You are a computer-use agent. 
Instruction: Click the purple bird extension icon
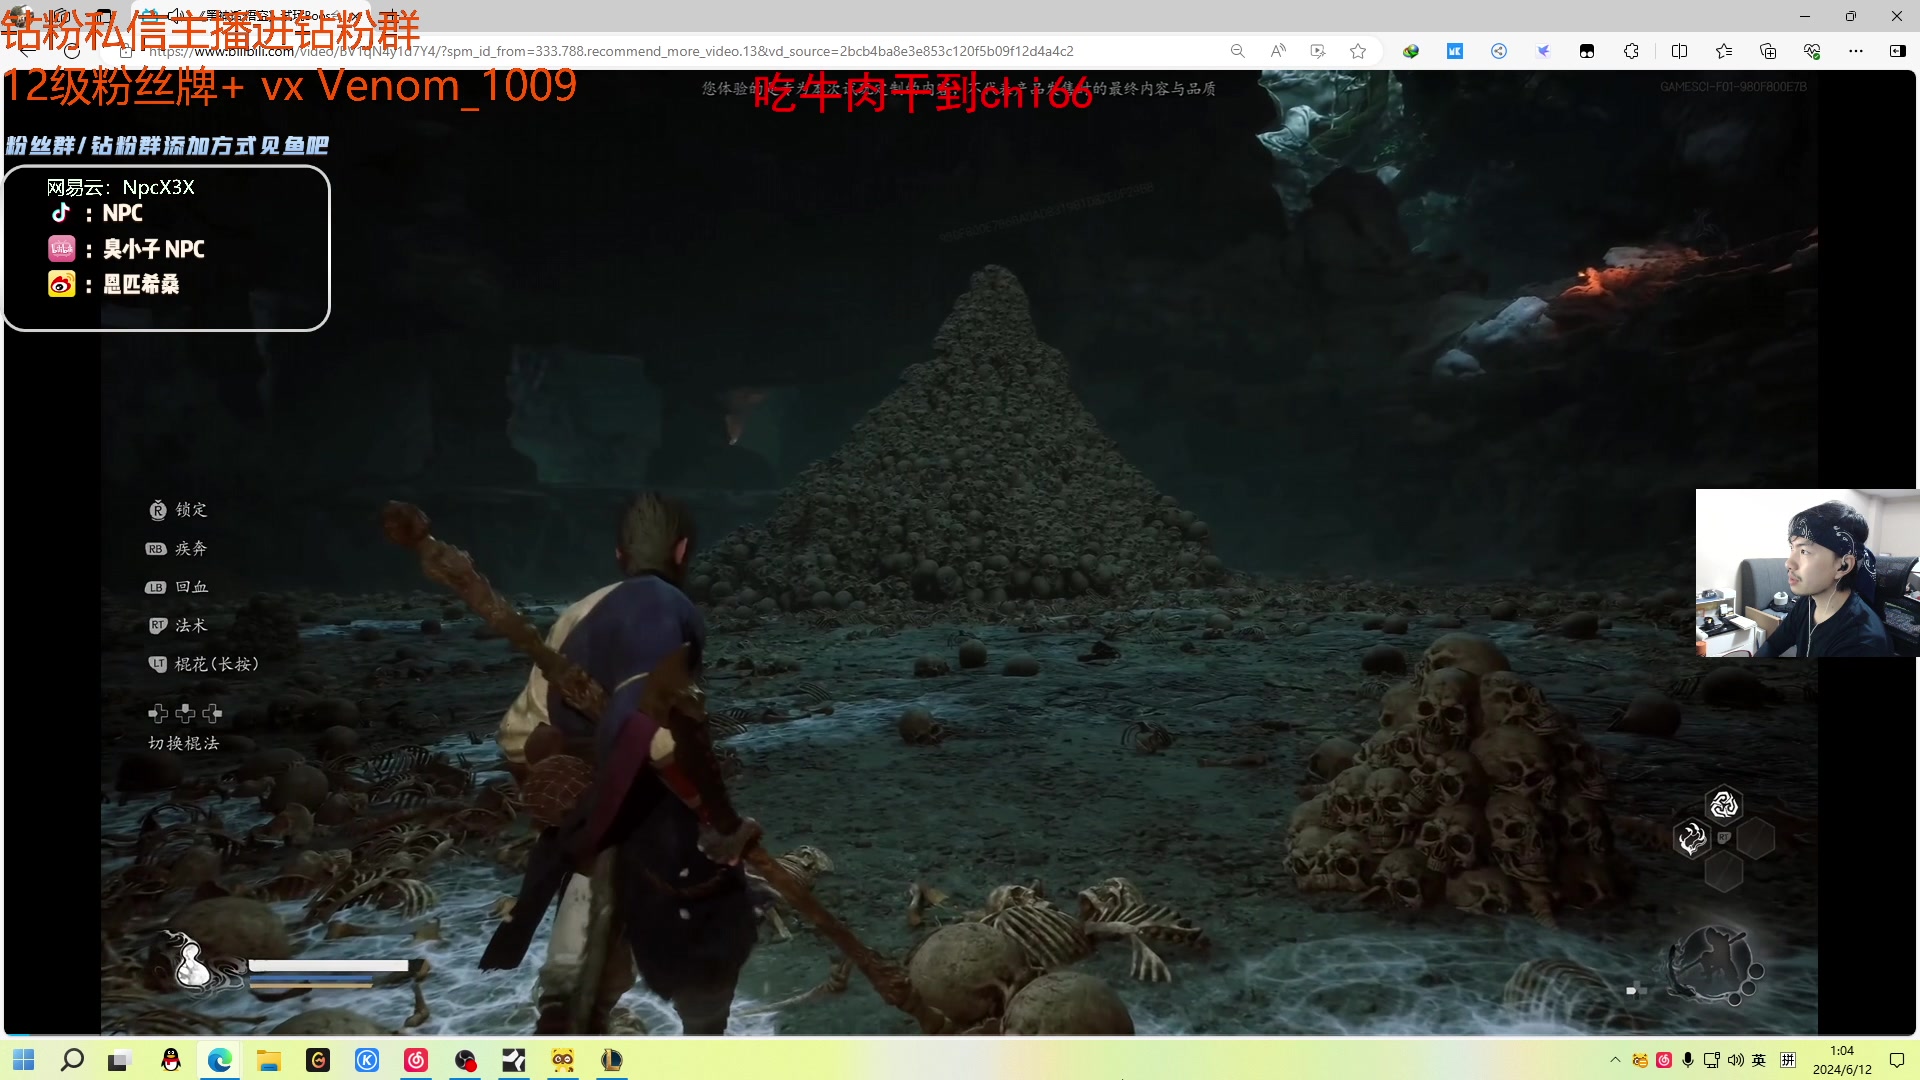point(1543,51)
